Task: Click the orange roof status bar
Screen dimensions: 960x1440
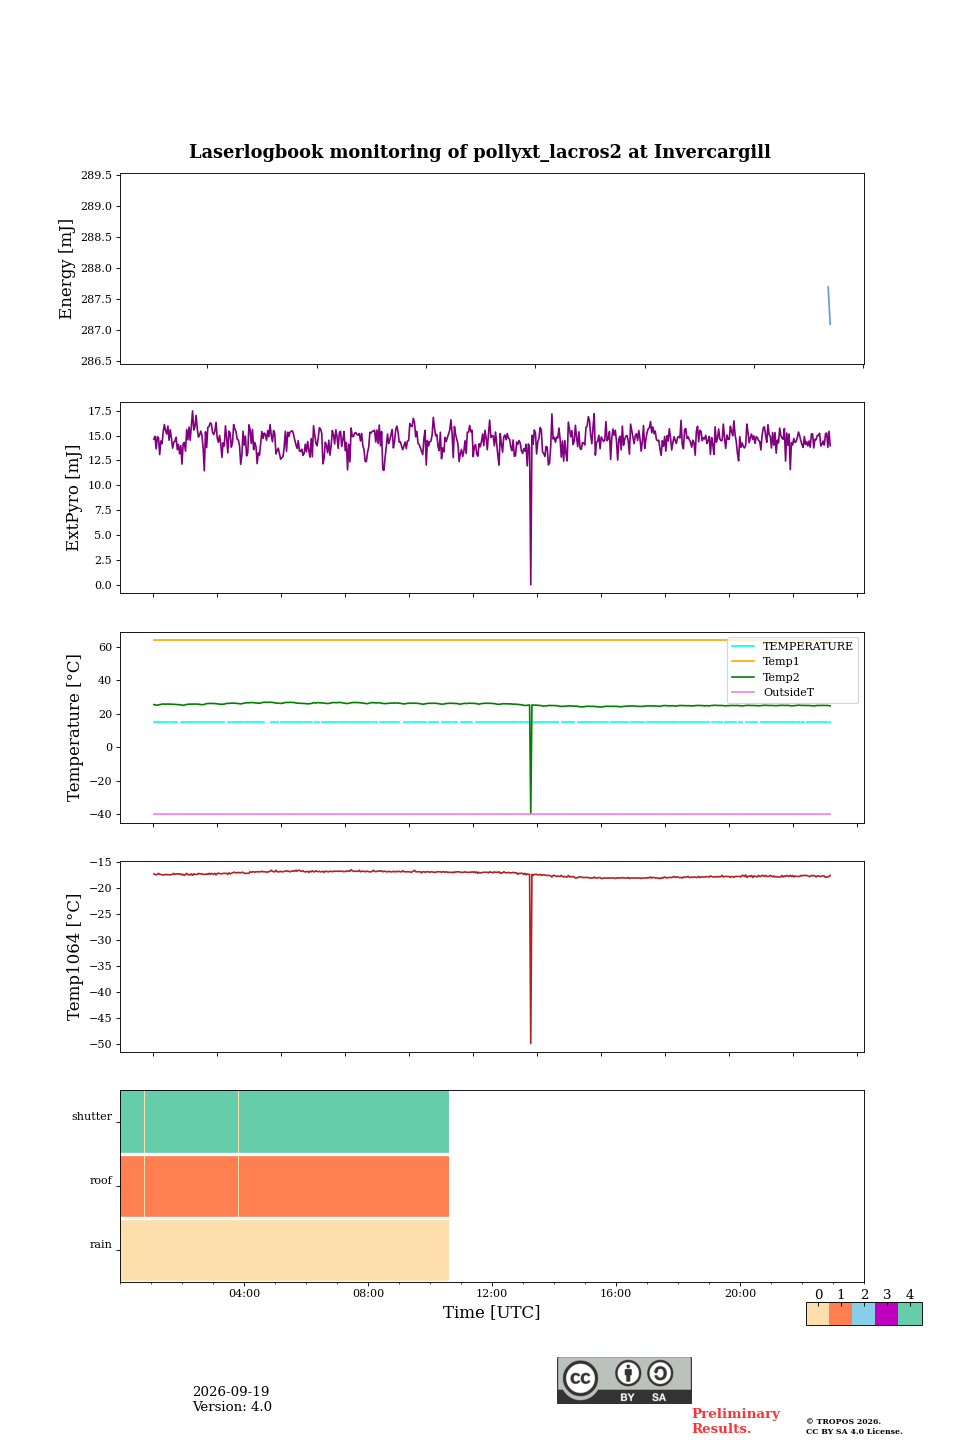Action: [x=284, y=1186]
